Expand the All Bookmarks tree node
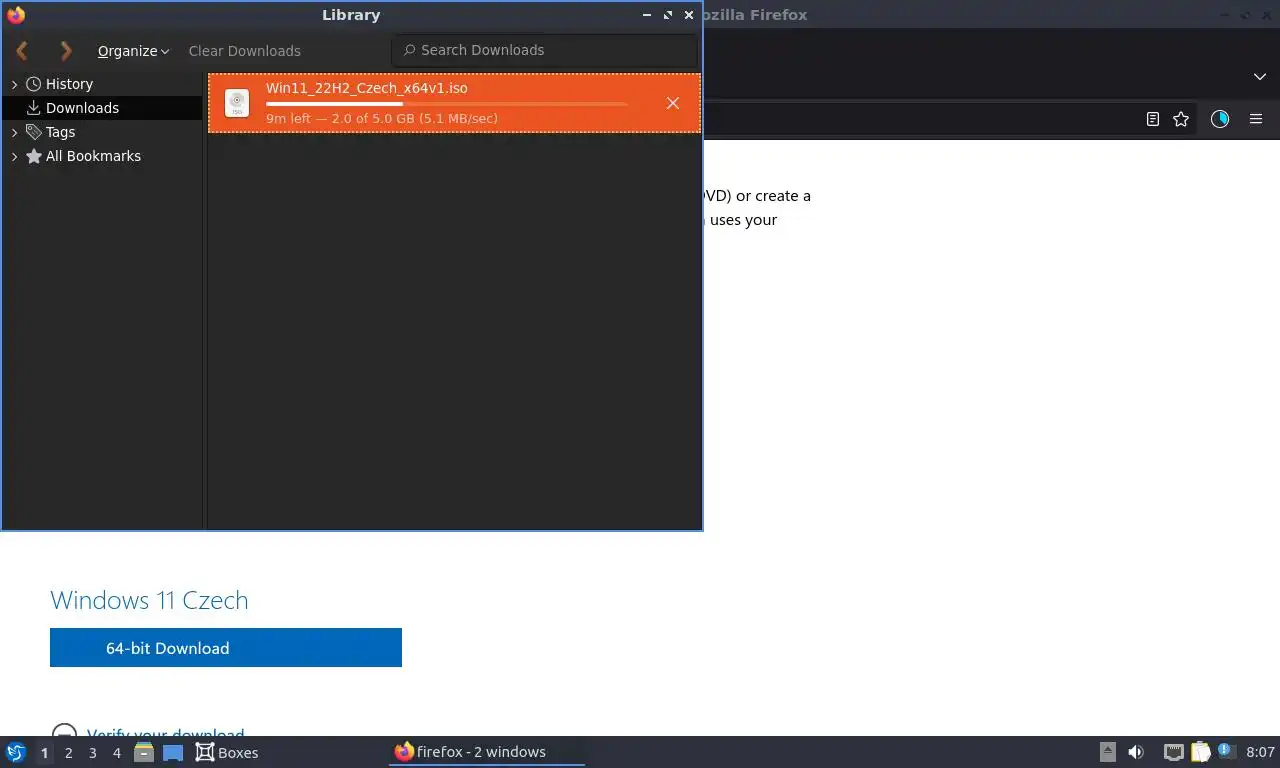 tap(14, 157)
